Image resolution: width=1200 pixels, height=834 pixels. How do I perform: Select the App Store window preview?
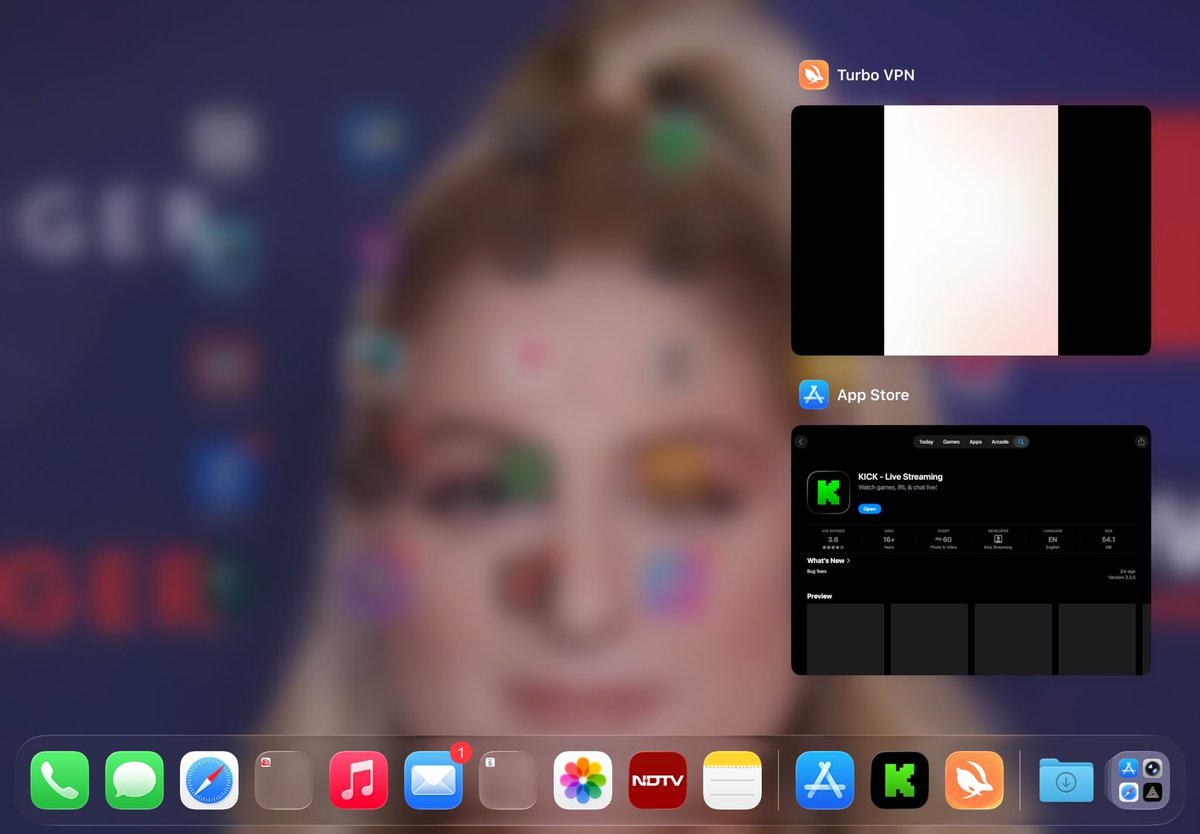click(971, 550)
